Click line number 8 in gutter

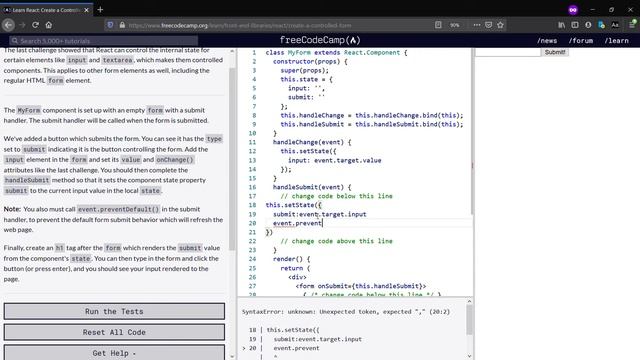click(x=254, y=116)
